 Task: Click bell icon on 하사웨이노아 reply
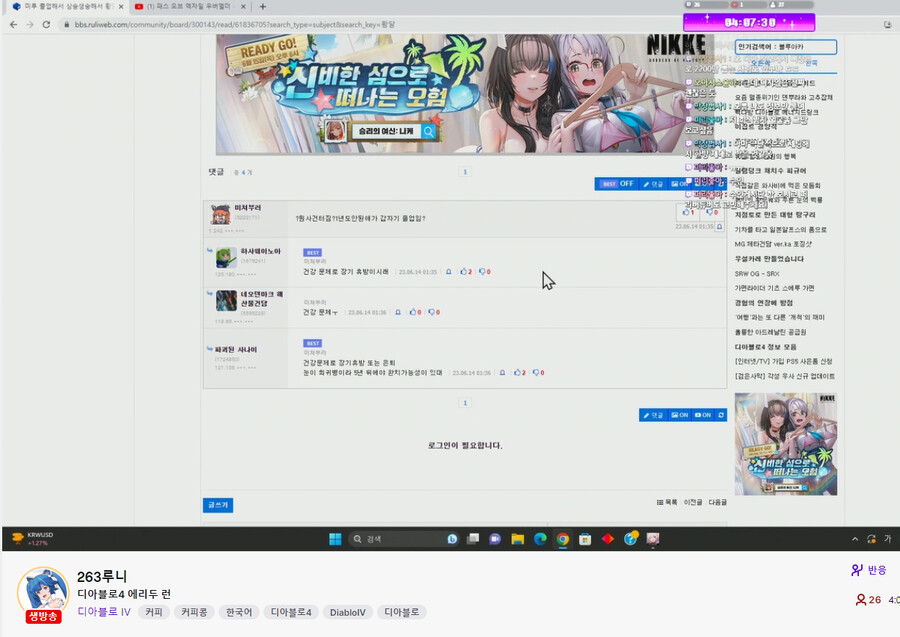pyautogui.click(x=449, y=272)
